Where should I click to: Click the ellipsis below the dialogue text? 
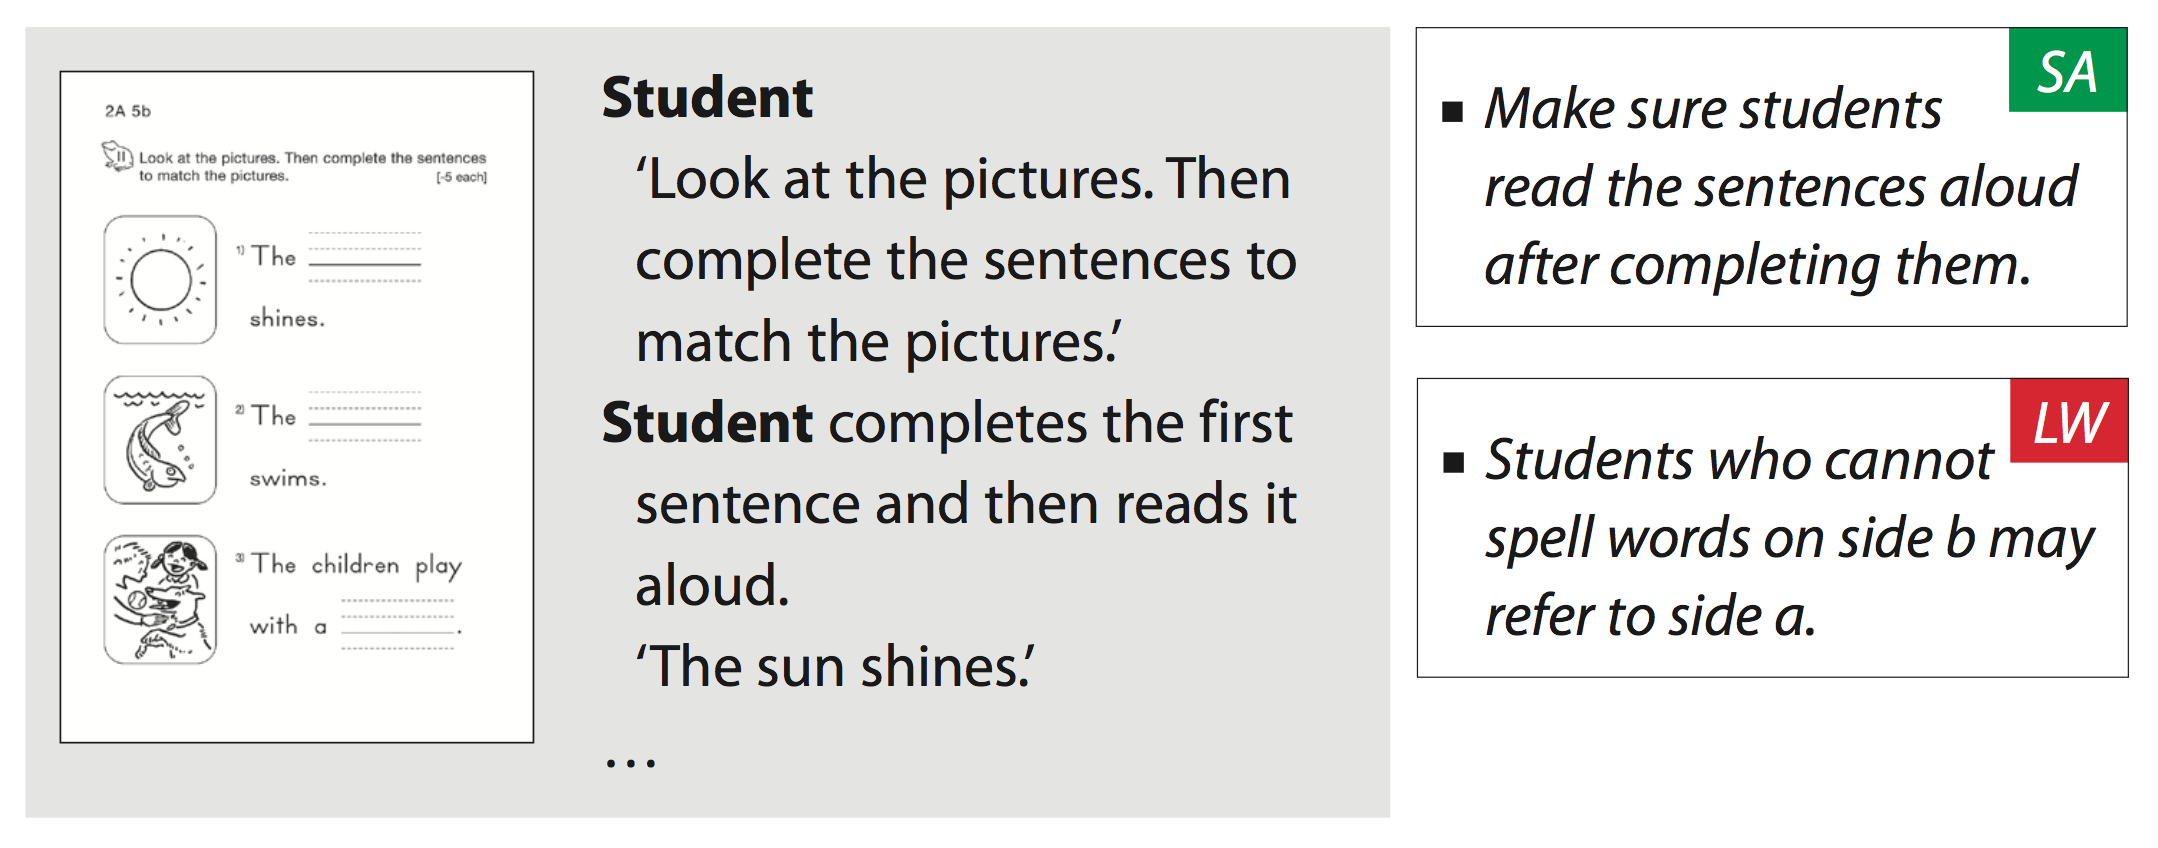pos(630,763)
